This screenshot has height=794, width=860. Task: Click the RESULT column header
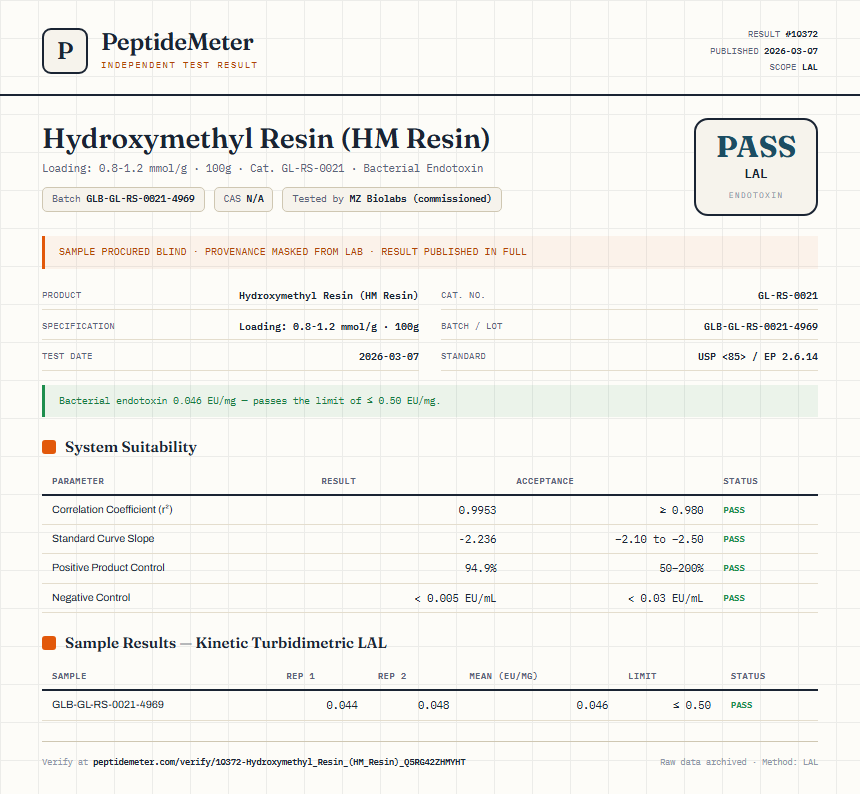coord(338,481)
